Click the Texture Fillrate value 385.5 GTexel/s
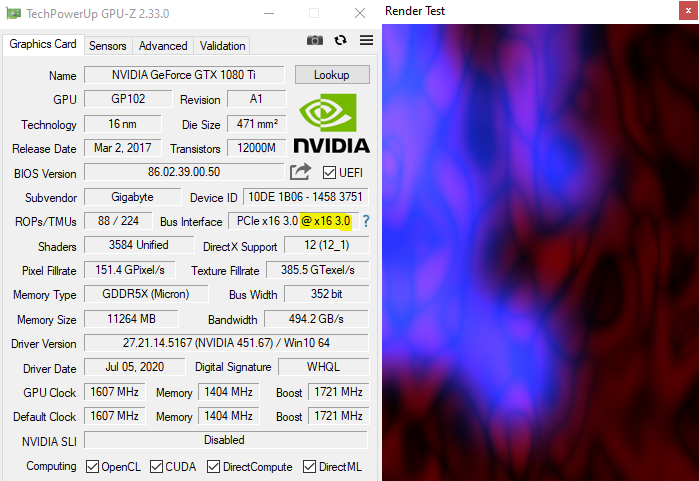This screenshot has height=481, width=699. click(318, 270)
